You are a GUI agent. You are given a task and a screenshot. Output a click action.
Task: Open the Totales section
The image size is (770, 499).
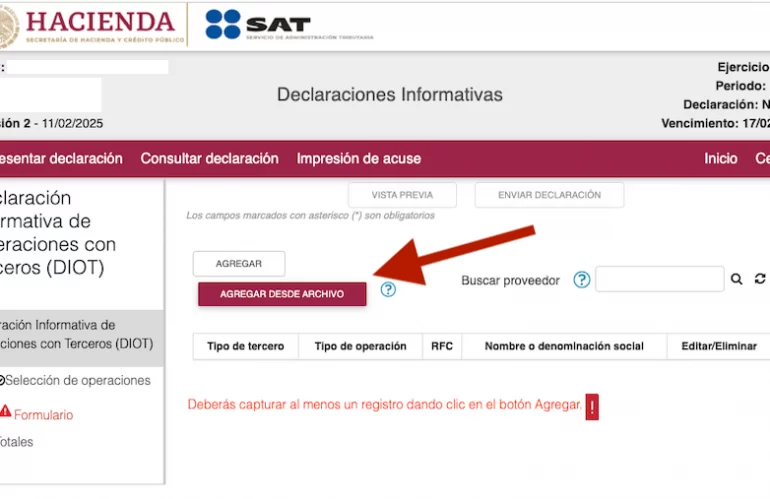pos(16,442)
